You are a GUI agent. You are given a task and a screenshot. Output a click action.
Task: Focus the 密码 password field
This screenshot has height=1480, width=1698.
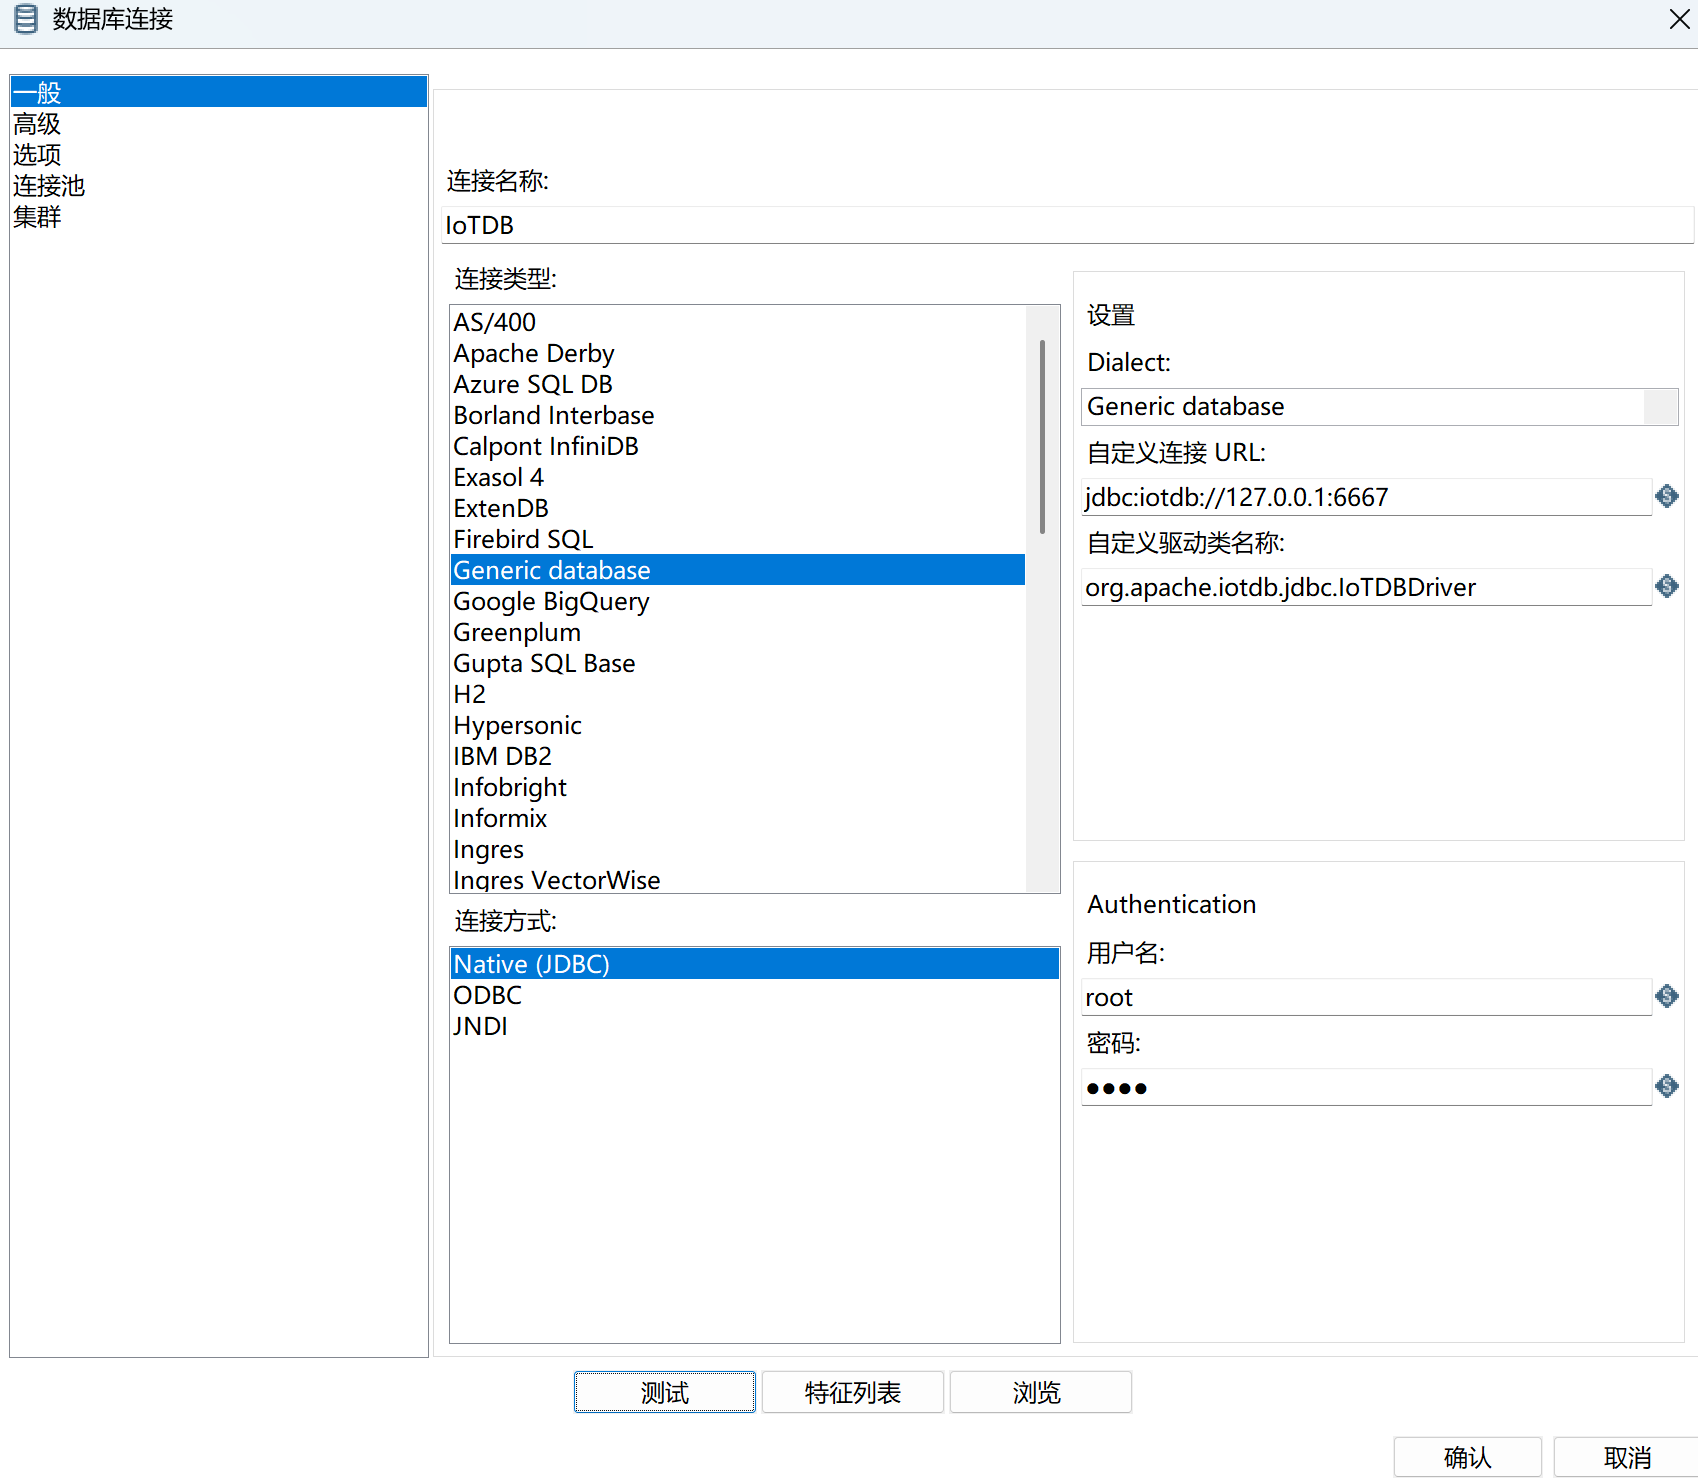tap(1366, 1087)
